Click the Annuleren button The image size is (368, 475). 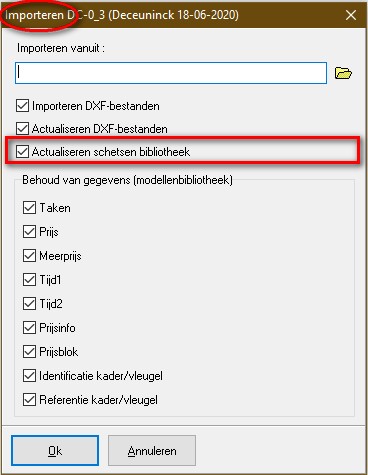click(152, 451)
